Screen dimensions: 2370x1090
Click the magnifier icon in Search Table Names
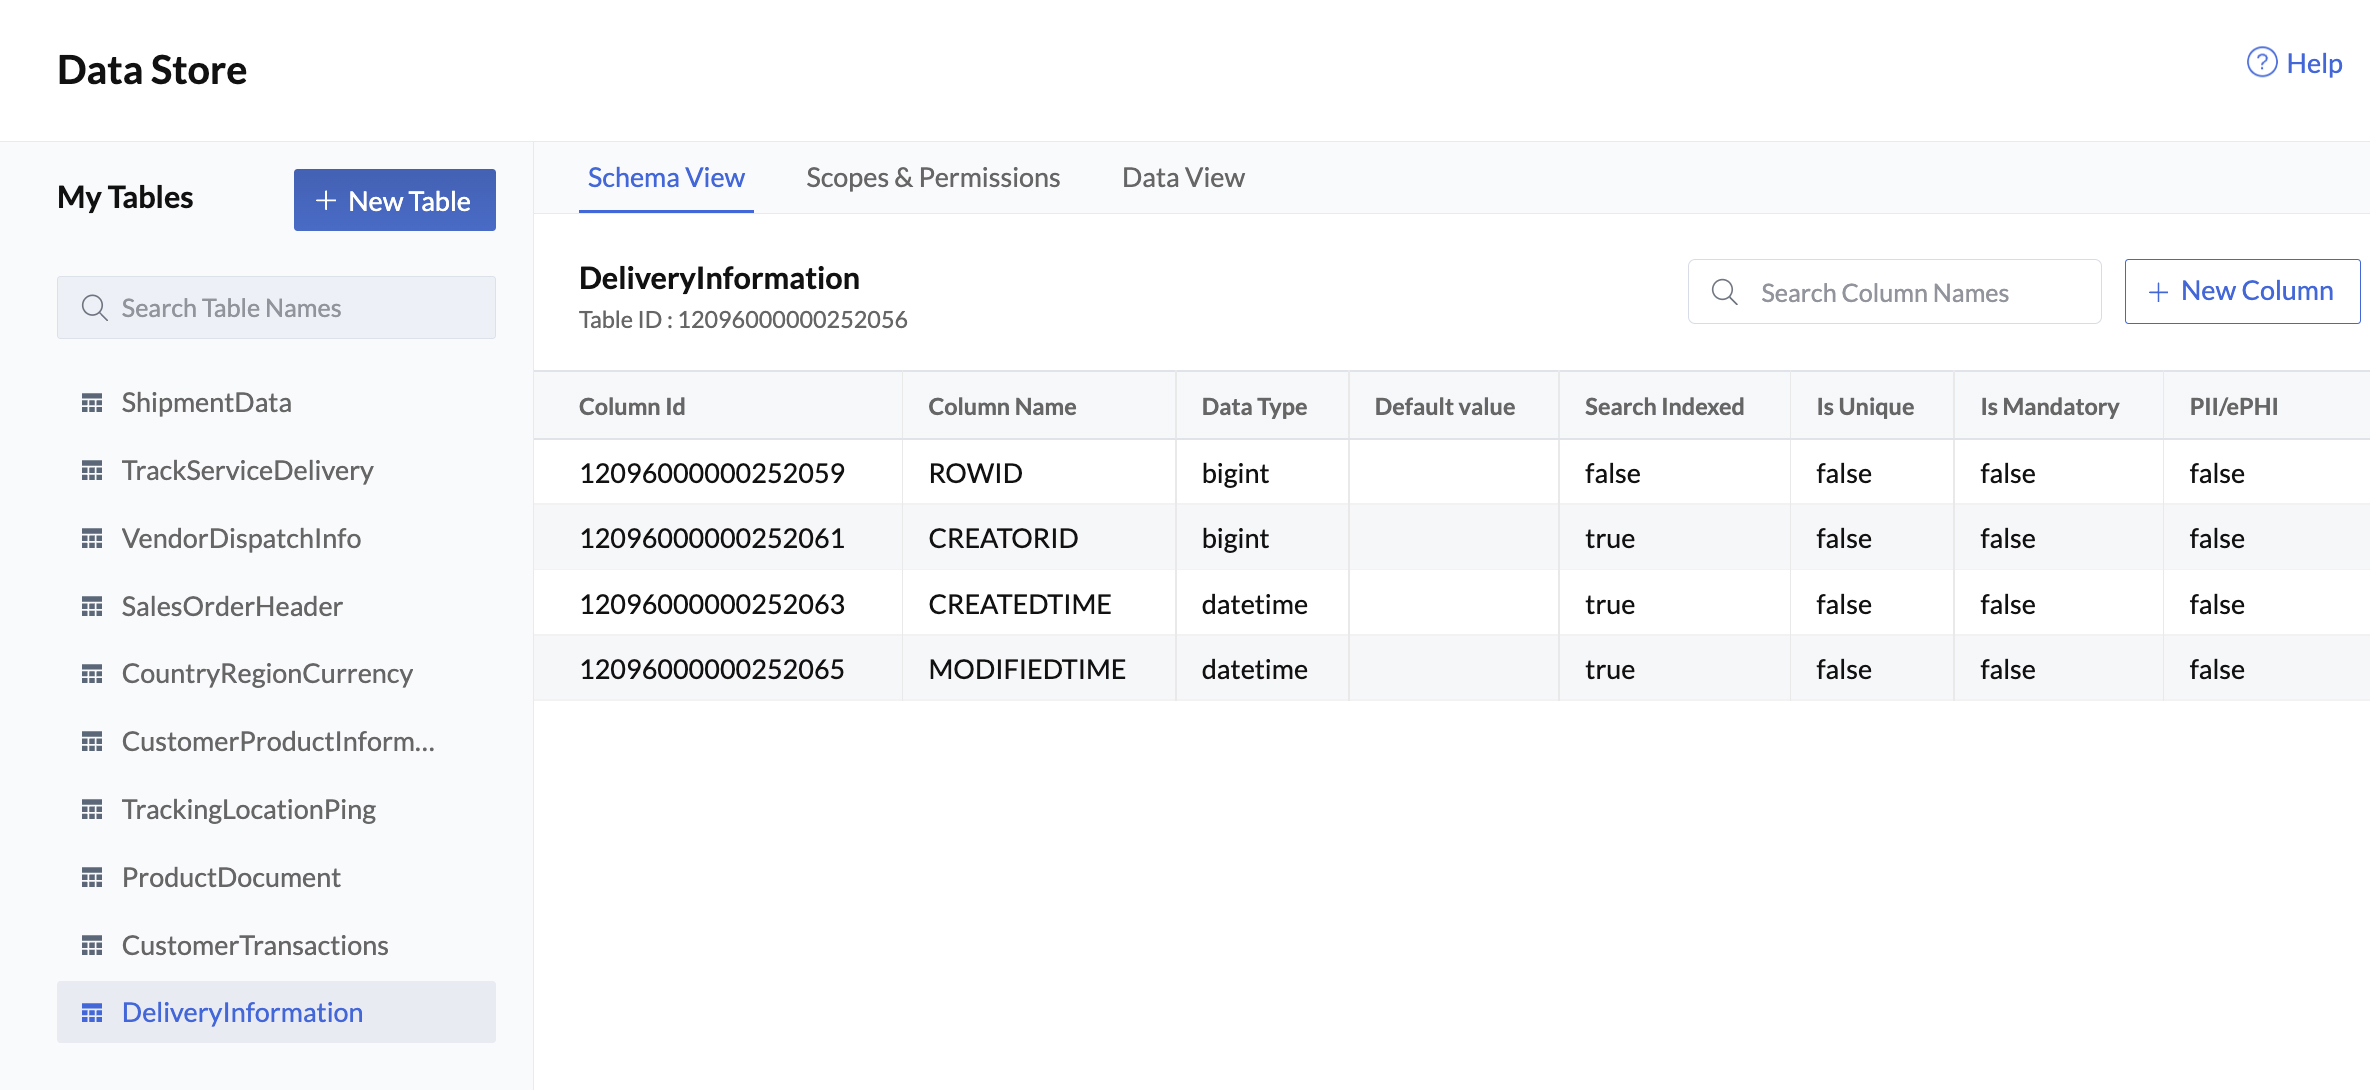click(x=94, y=307)
